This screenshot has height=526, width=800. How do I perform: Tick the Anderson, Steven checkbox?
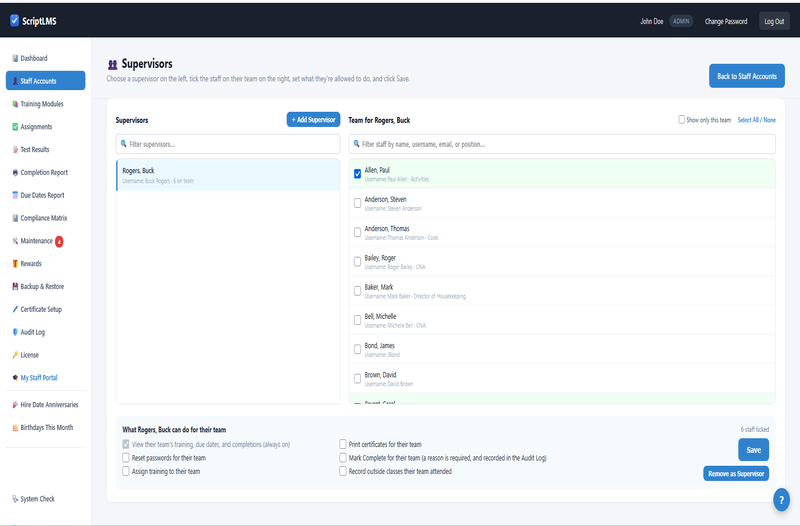357,203
